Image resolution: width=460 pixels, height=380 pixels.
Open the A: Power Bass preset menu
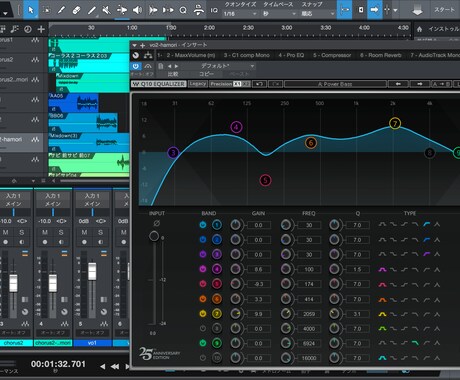[335, 84]
